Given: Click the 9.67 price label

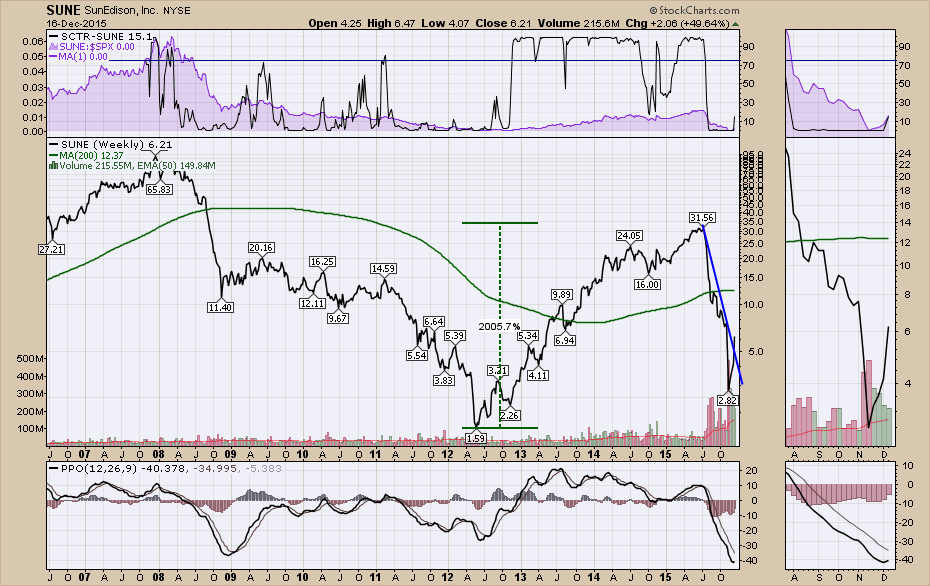Looking at the screenshot, I should [337, 319].
